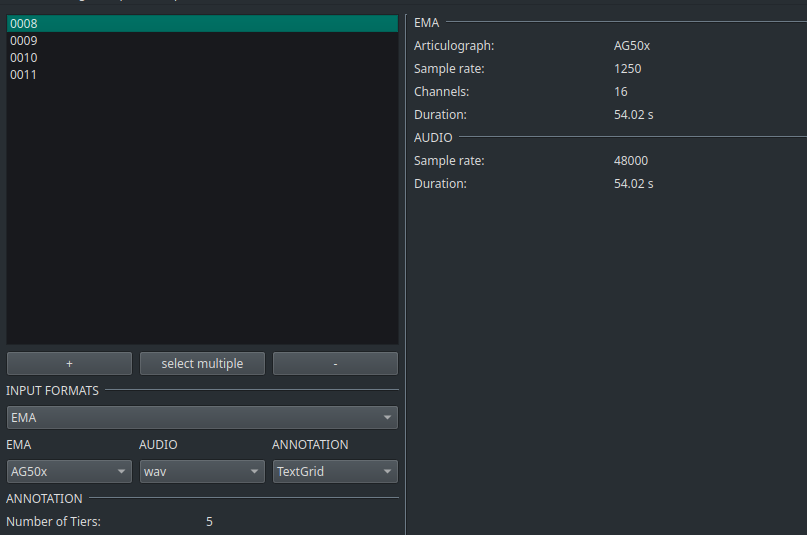Image resolution: width=807 pixels, height=535 pixels.
Task: Expand the AG50x EMA format dropdown
Action: (69, 472)
